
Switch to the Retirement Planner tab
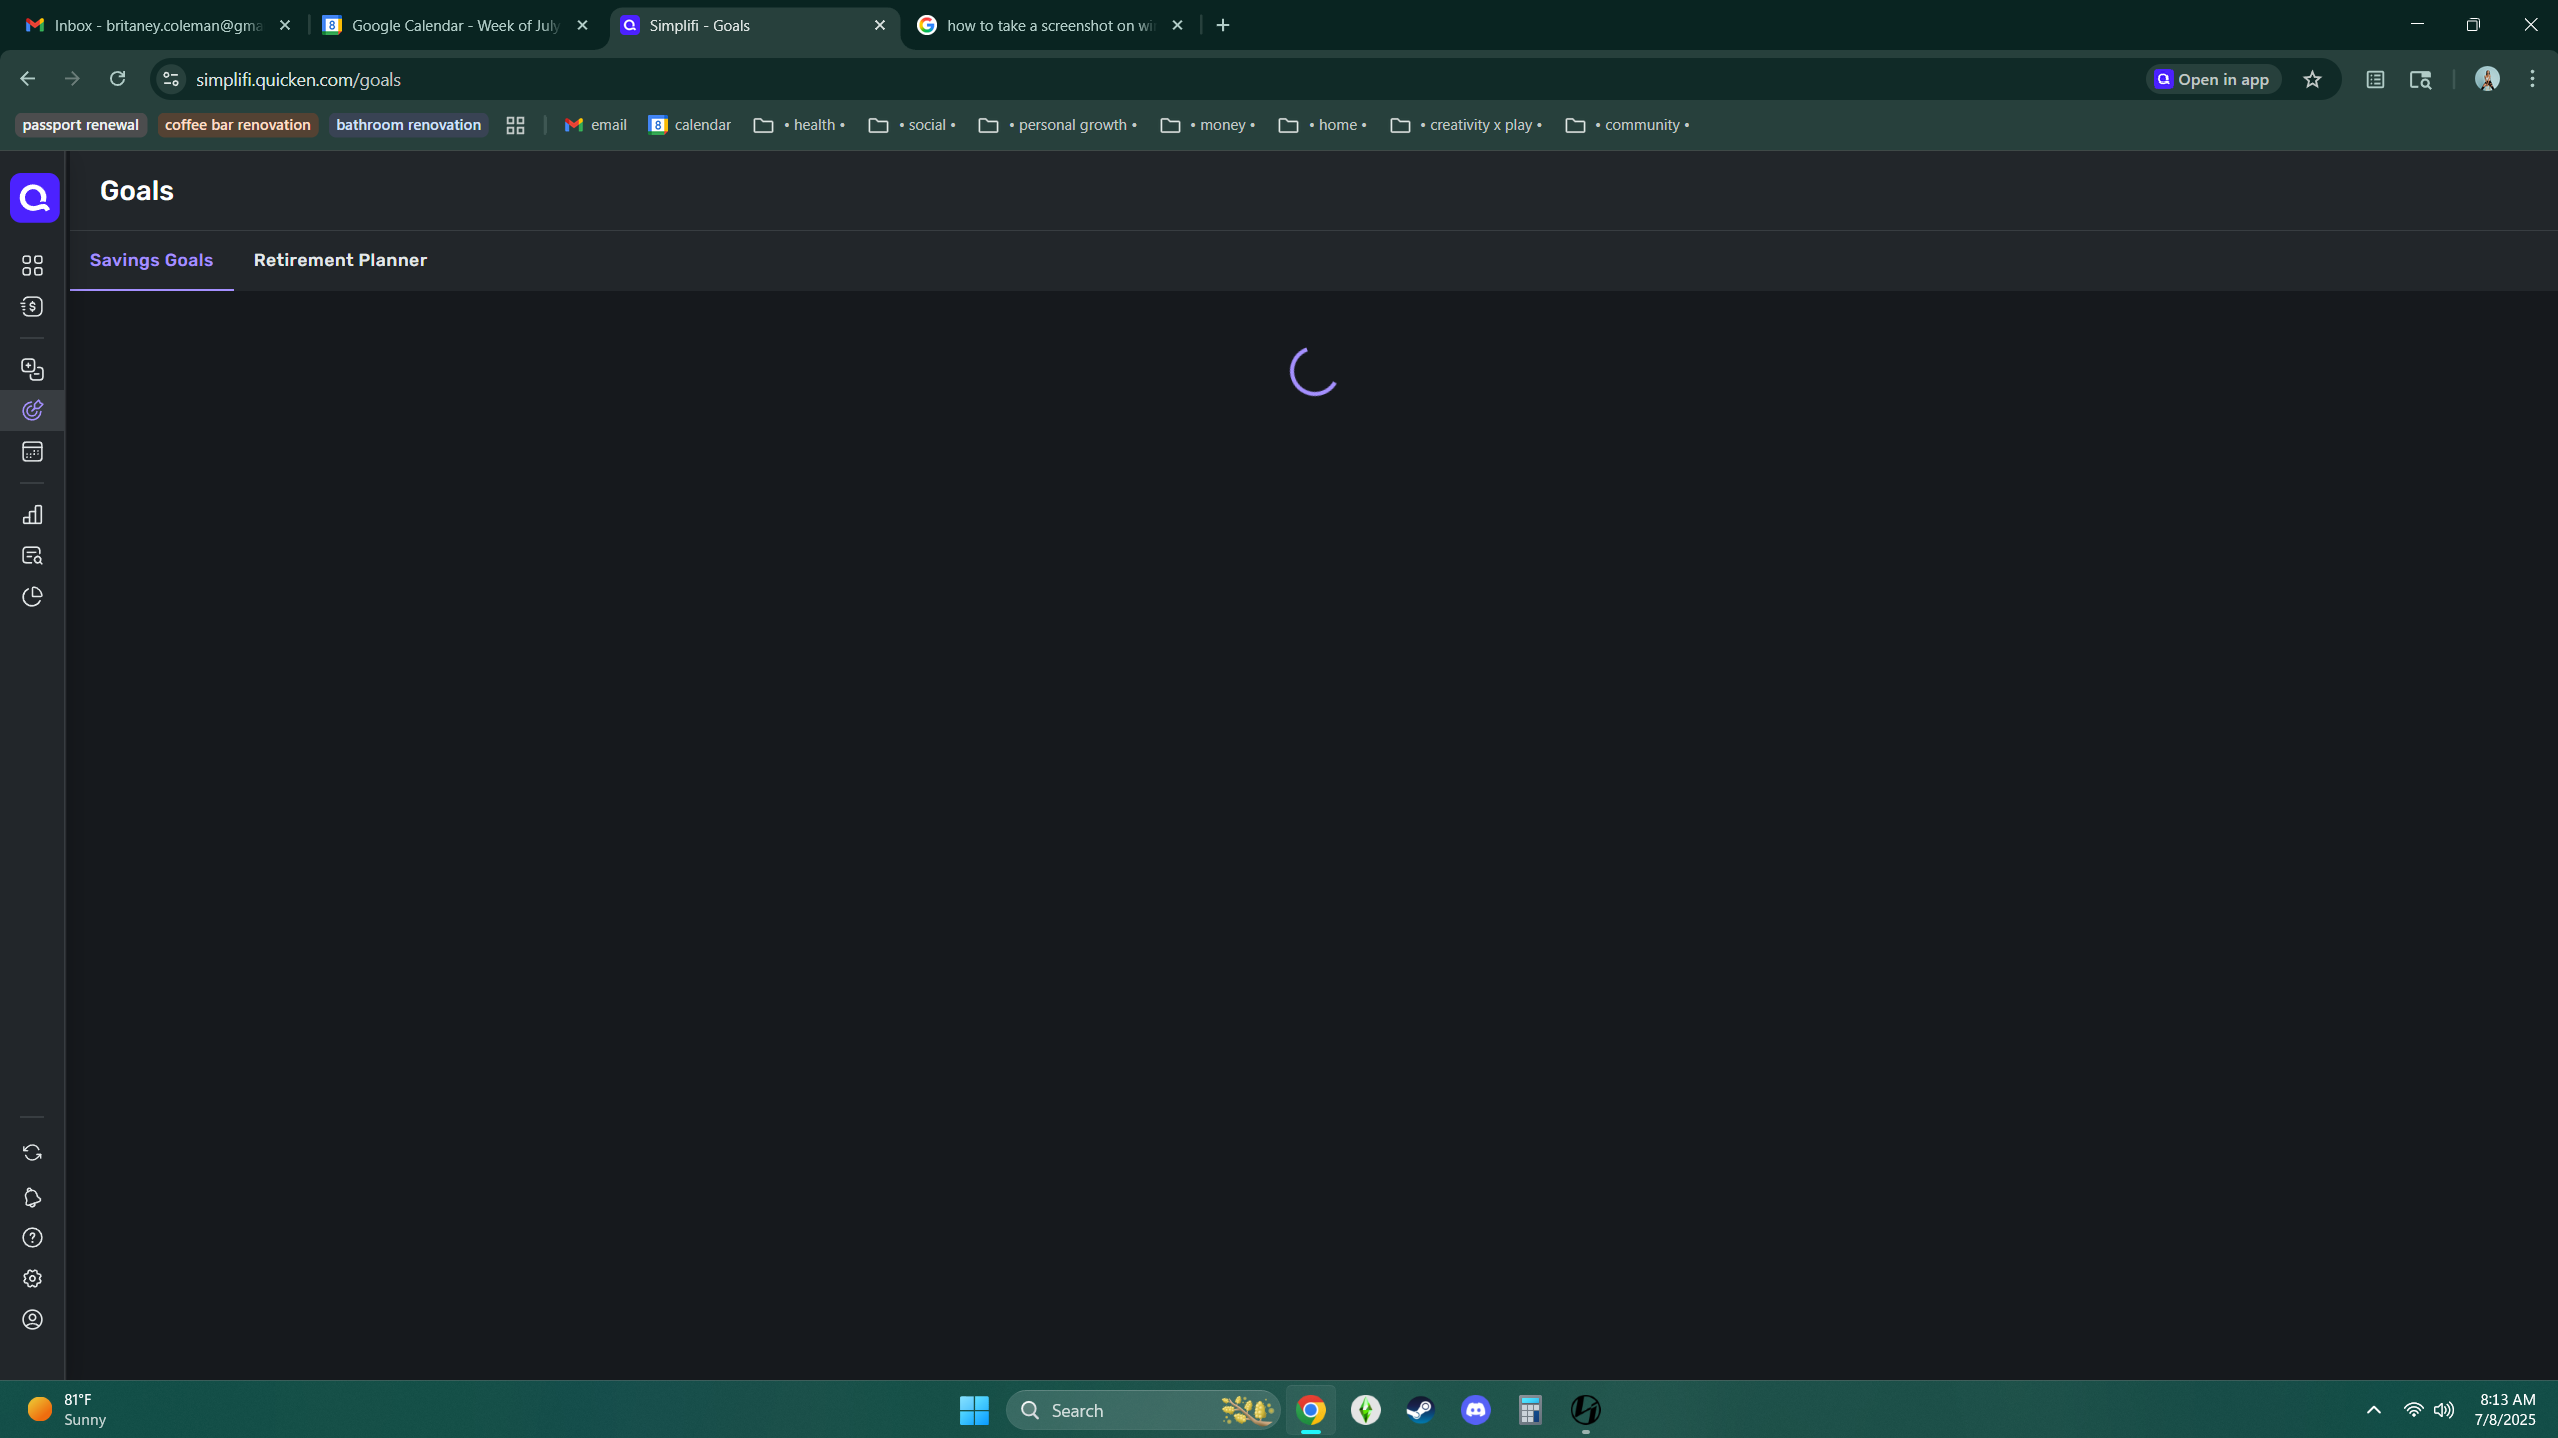(340, 260)
